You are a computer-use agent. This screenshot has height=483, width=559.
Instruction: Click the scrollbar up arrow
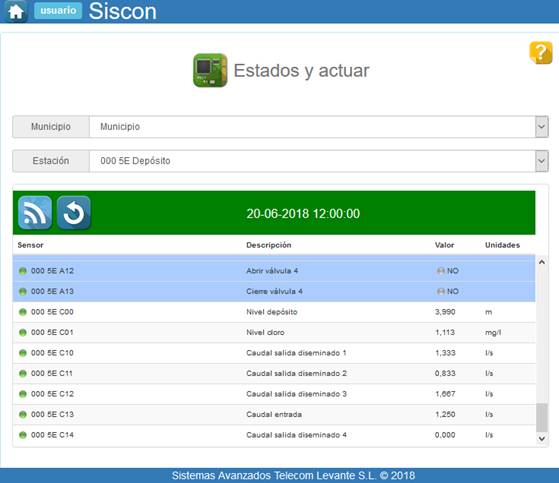tap(542, 262)
